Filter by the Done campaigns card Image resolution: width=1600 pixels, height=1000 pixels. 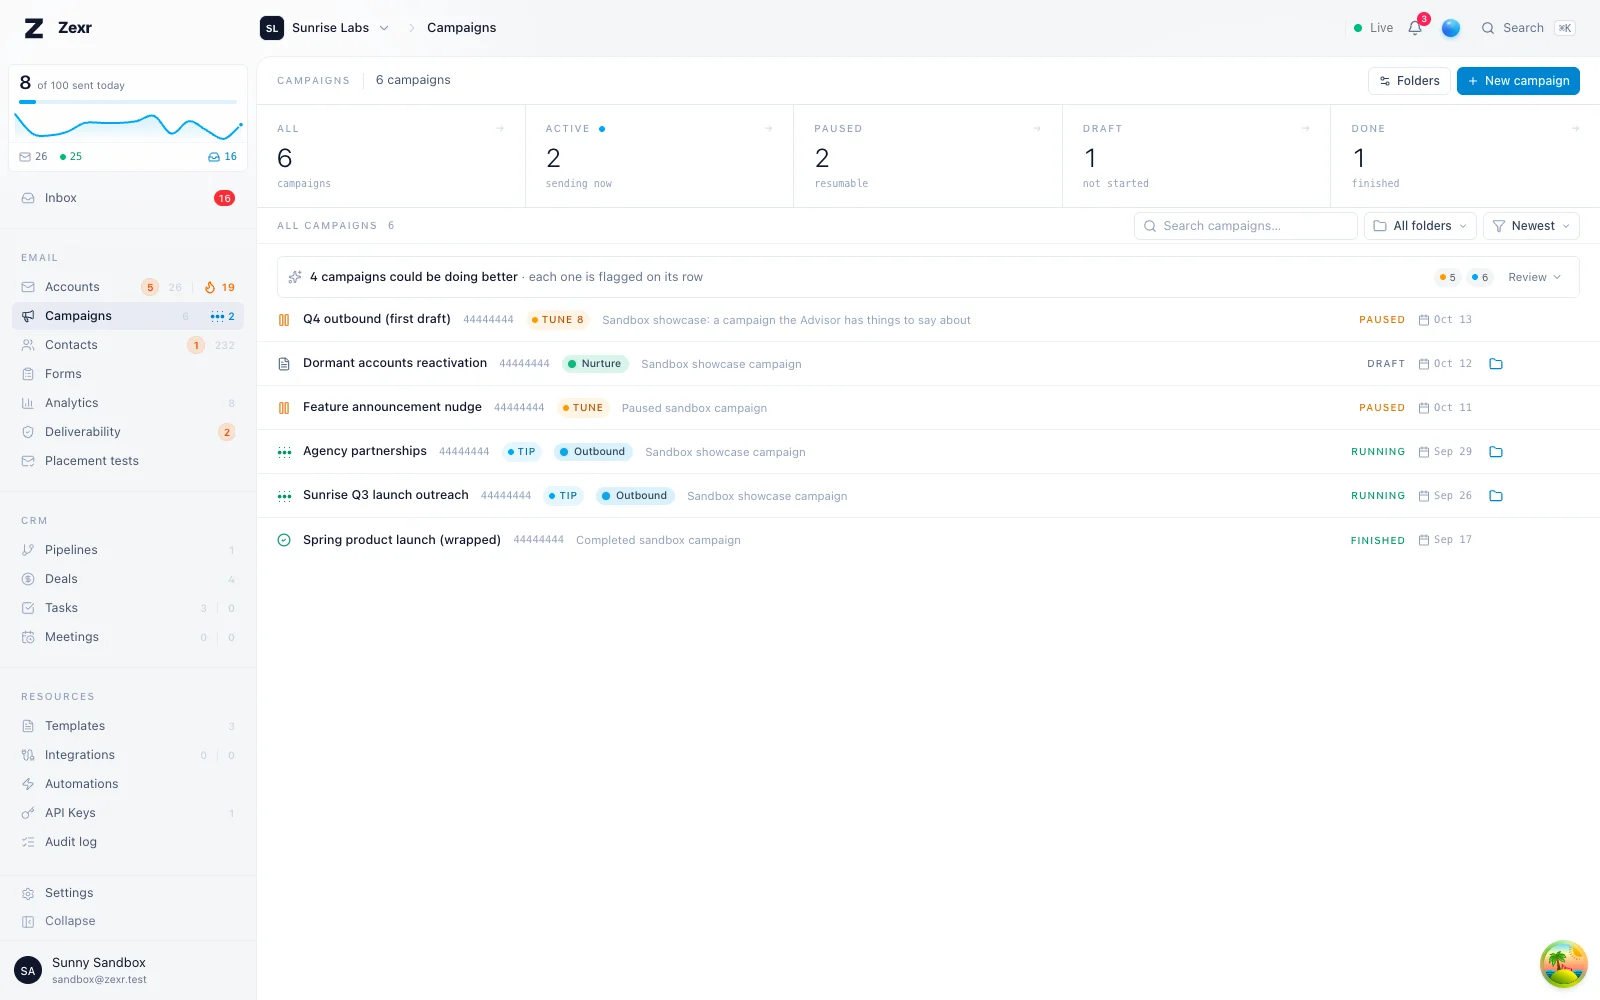tap(1465, 156)
